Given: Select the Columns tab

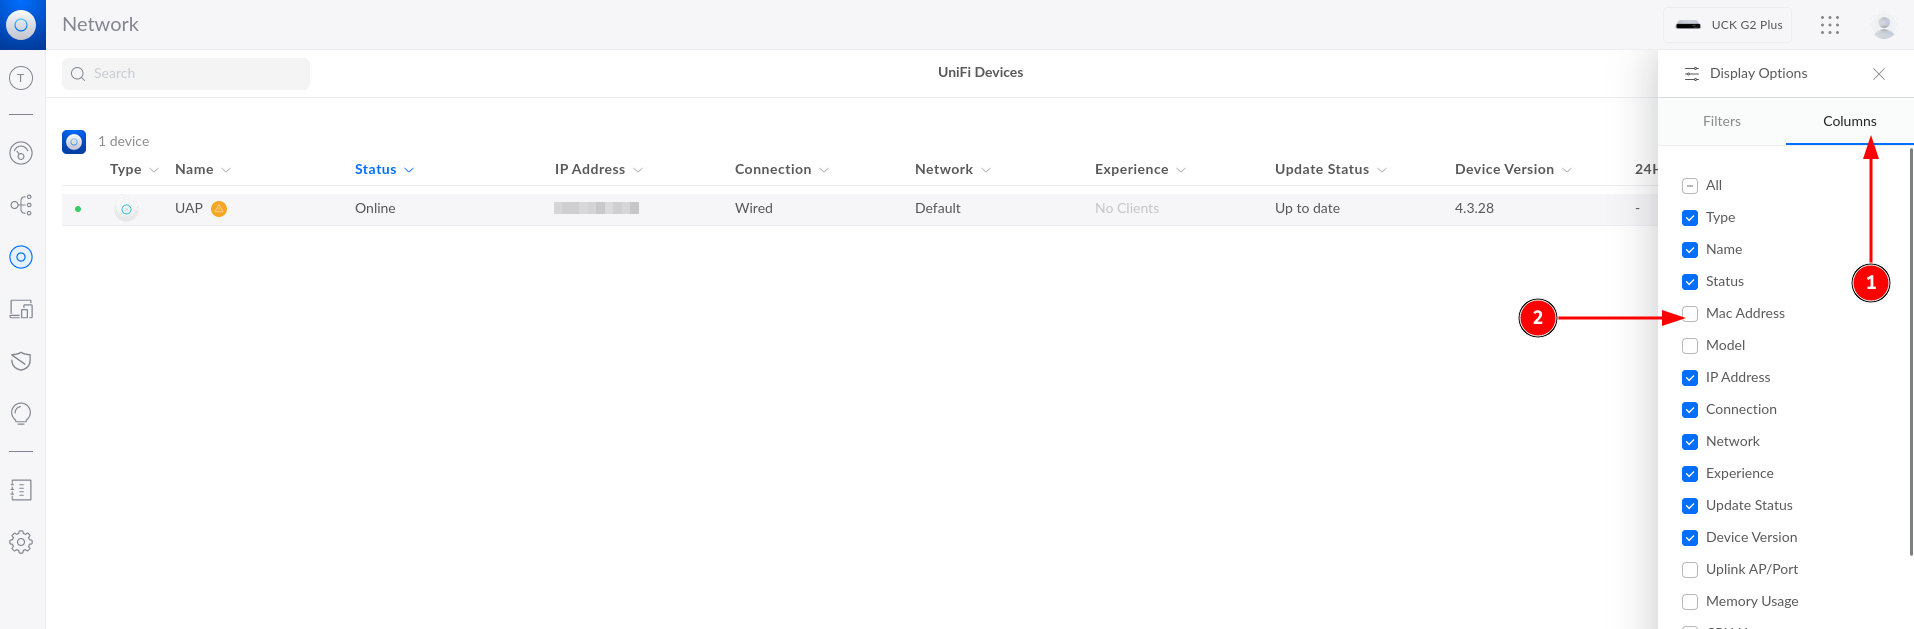Looking at the screenshot, I should (1849, 121).
